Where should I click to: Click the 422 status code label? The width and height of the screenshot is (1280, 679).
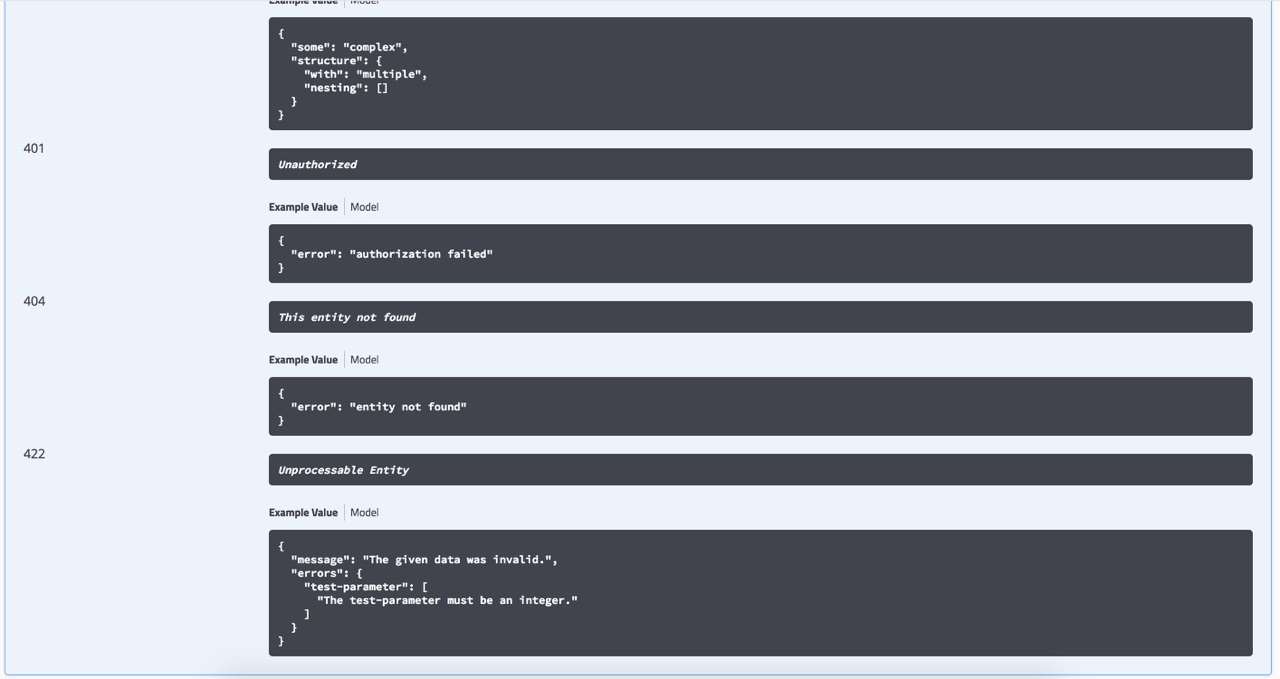coord(34,454)
